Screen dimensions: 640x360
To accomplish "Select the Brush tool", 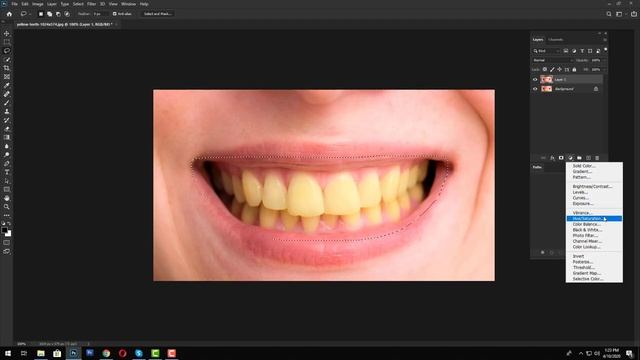I will click(x=7, y=103).
